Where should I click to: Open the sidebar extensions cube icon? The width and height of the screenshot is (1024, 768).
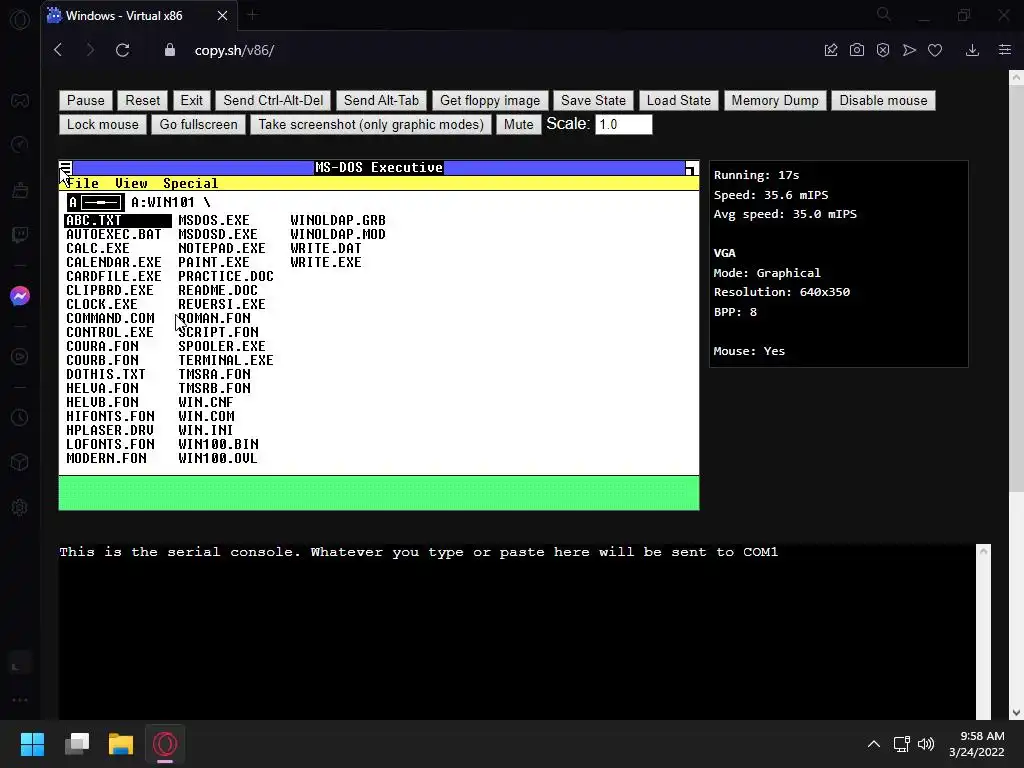point(20,462)
